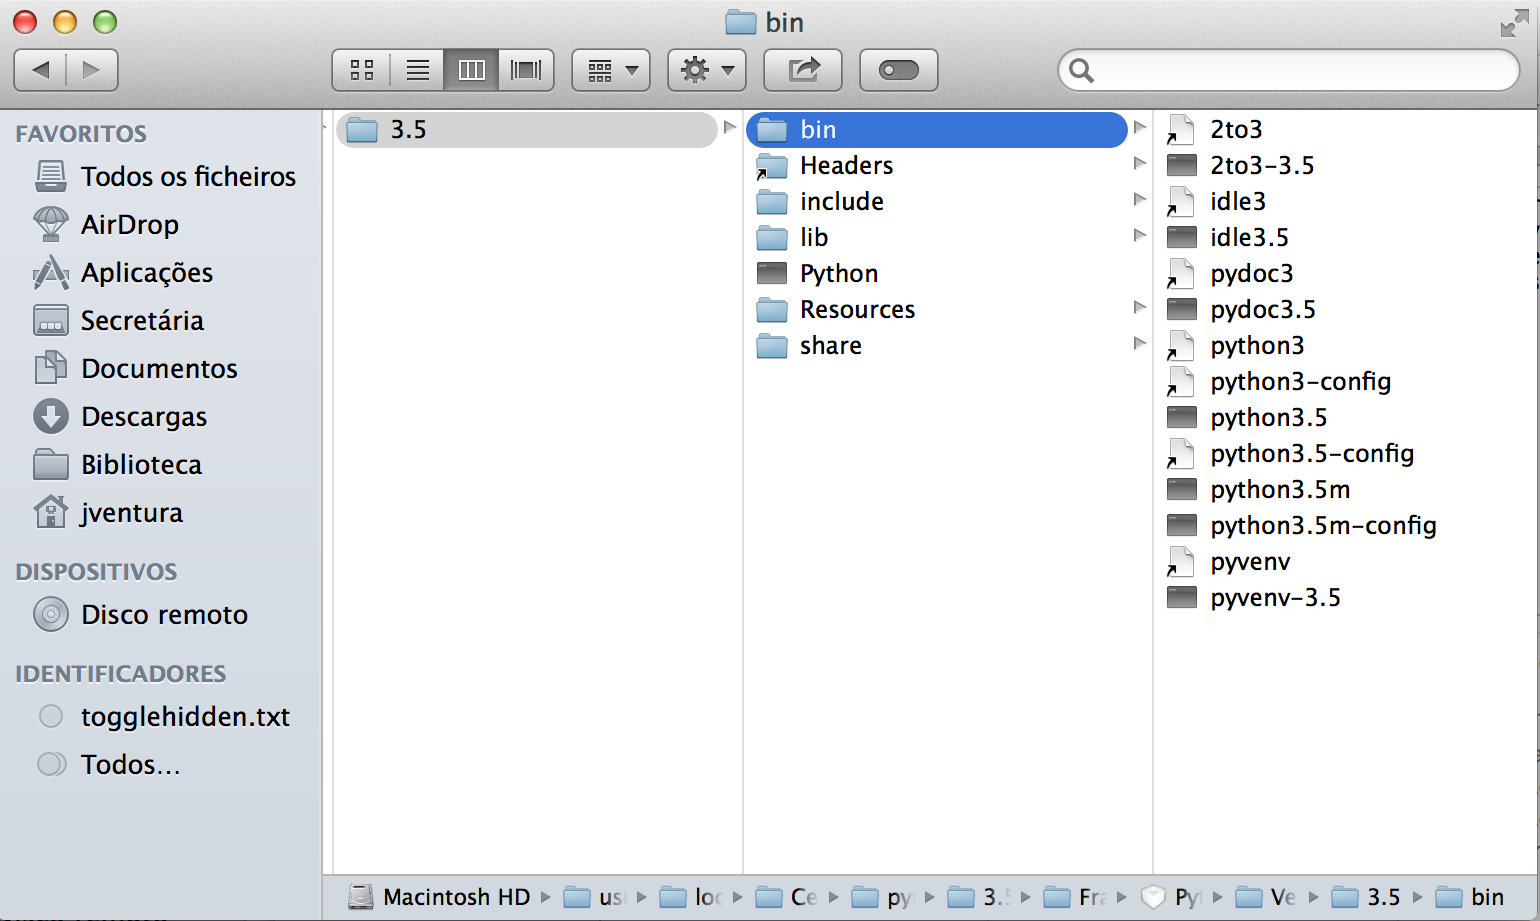Expand the include folder arrow

point(1139,200)
